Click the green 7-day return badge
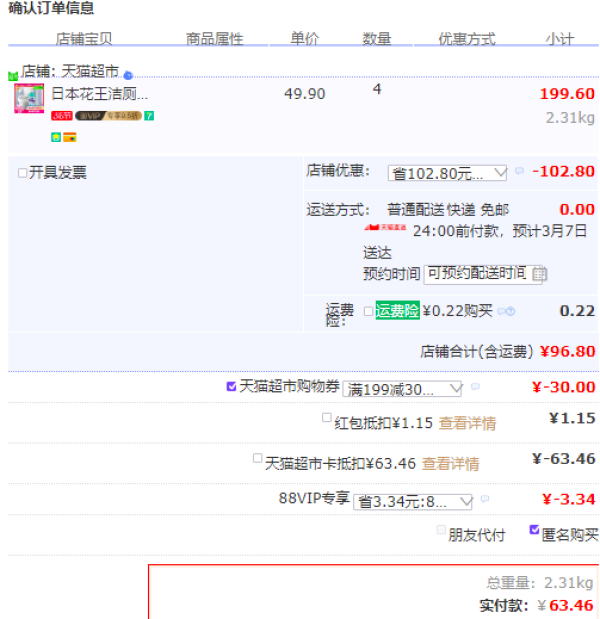Image resolution: width=600 pixels, height=619 pixels. (149, 116)
